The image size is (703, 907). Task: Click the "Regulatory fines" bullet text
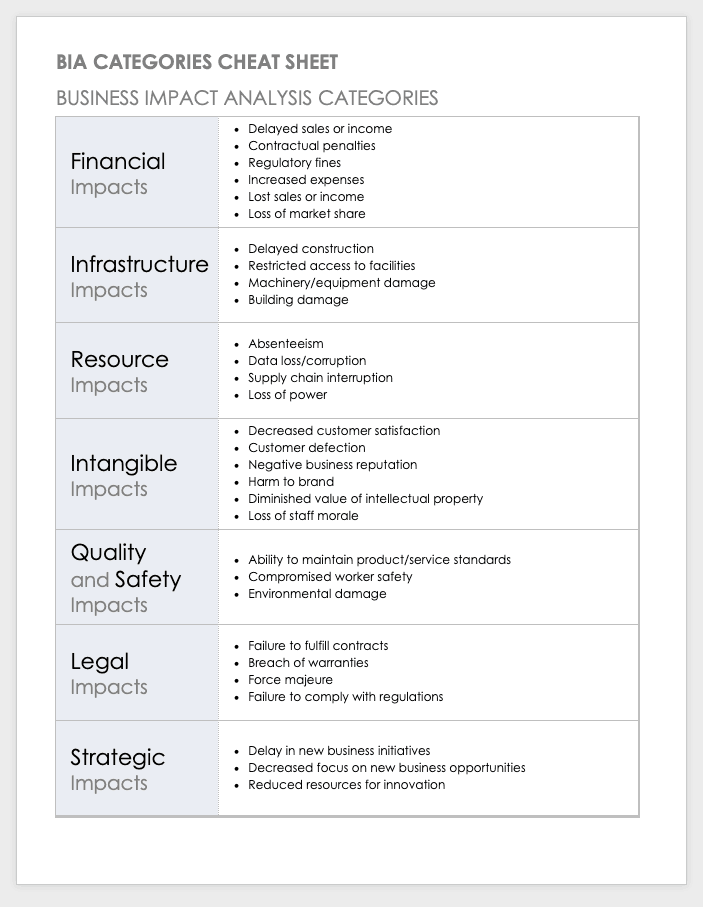pyautogui.click(x=294, y=163)
